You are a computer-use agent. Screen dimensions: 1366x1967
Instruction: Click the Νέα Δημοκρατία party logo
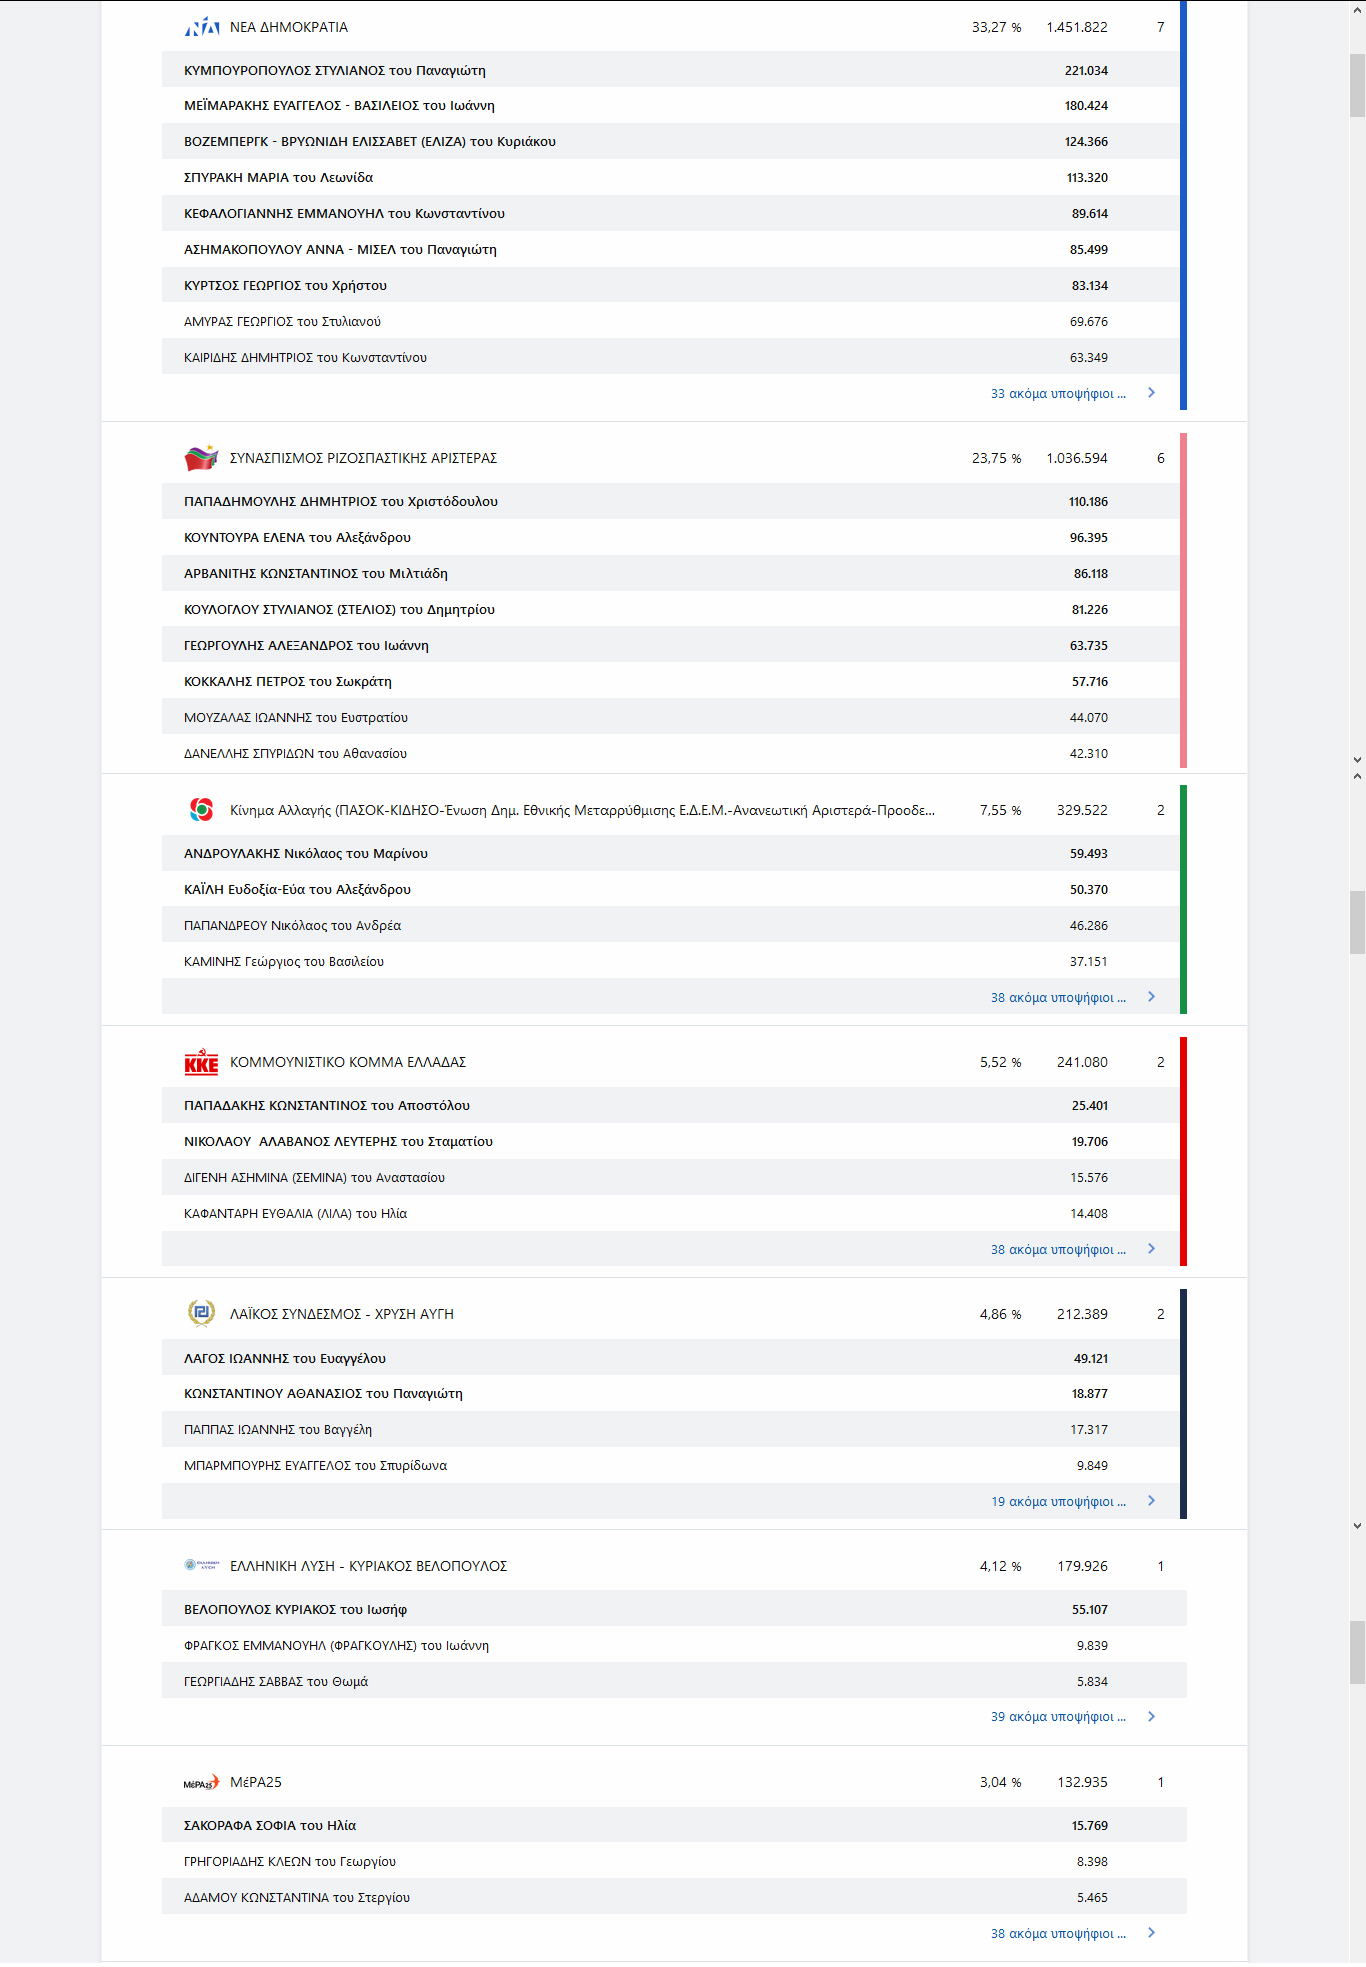tap(202, 27)
